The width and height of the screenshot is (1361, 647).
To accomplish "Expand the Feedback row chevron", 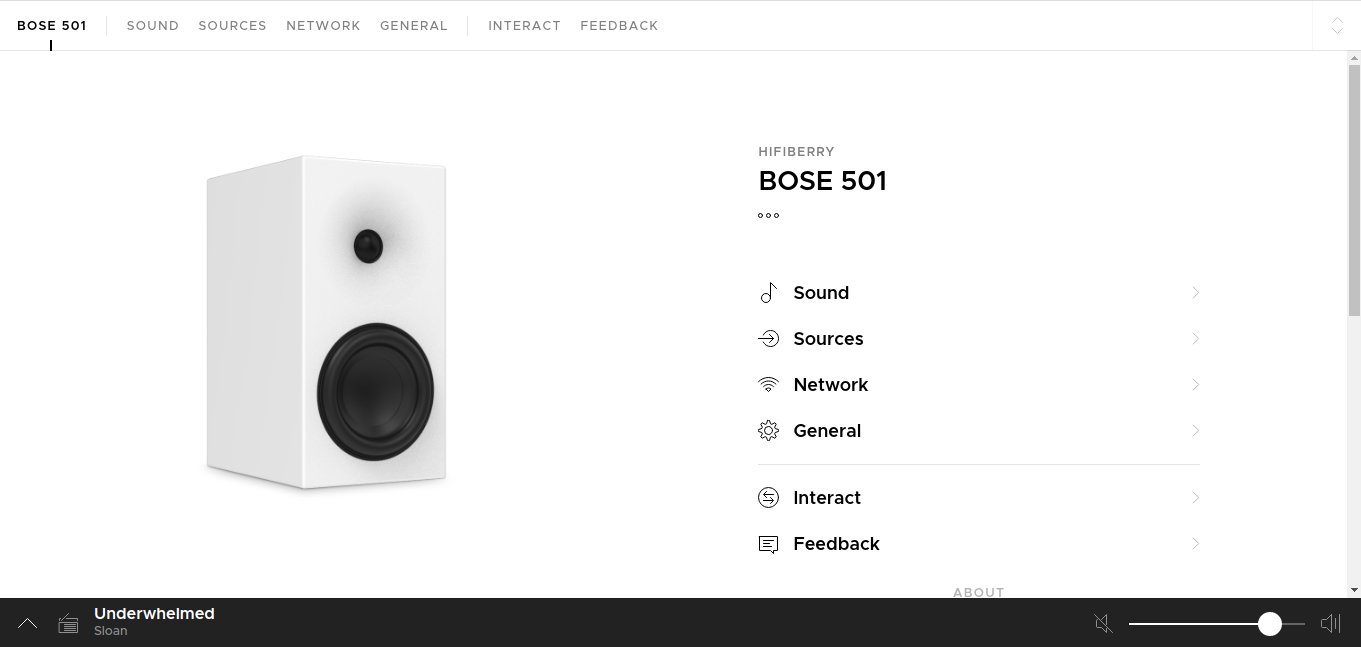I will pyautogui.click(x=1195, y=543).
